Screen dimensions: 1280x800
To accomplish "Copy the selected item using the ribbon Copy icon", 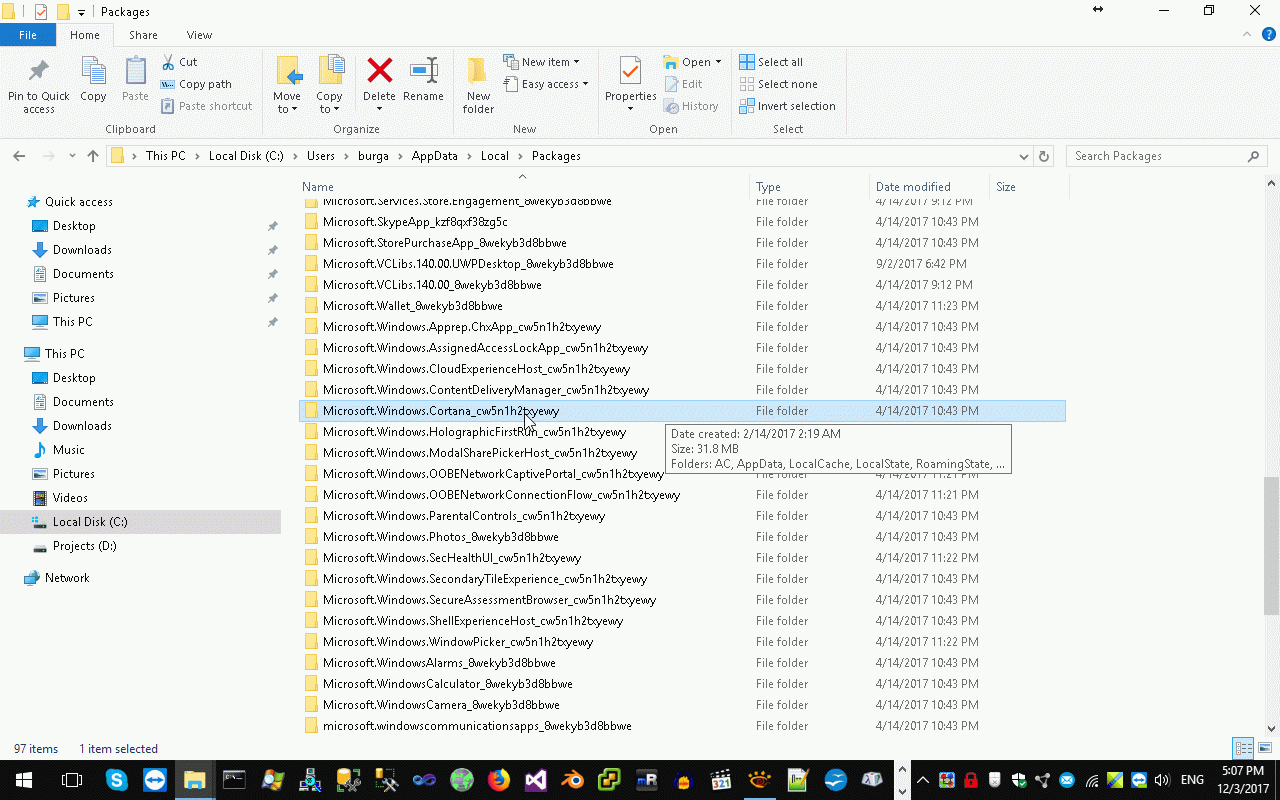I will (x=93, y=79).
